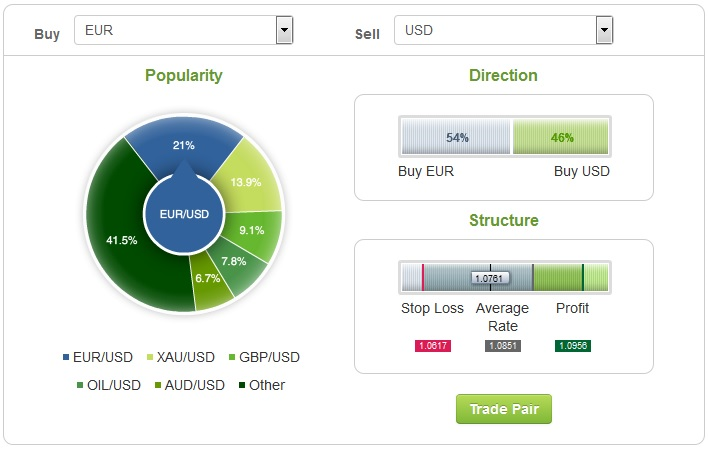Click the 1.0761 marker on structure bar
This screenshot has height=449, width=708.
490,278
